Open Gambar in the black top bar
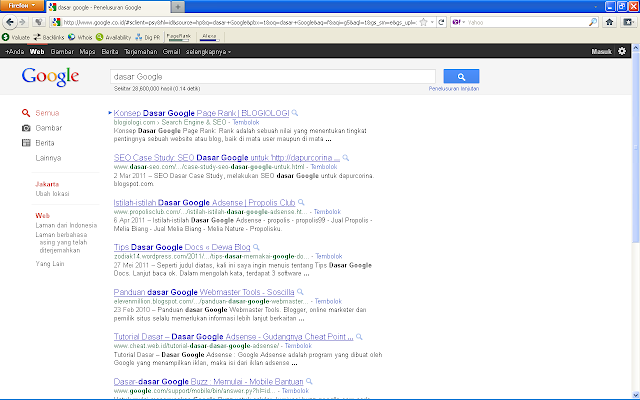This screenshot has width=640, height=400. tap(62, 51)
